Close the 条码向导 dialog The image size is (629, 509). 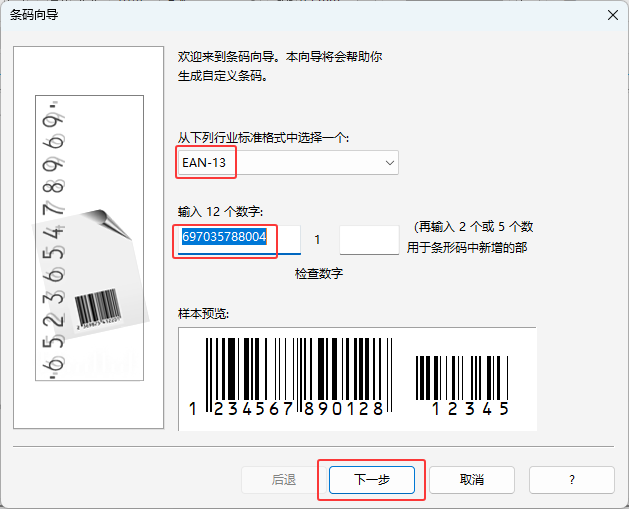(x=613, y=15)
